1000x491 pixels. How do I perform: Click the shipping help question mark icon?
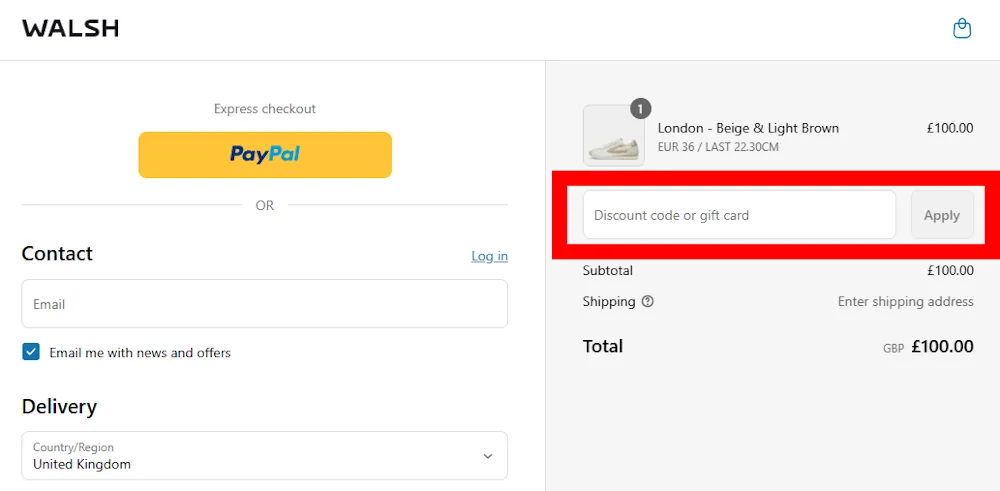point(648,301)
